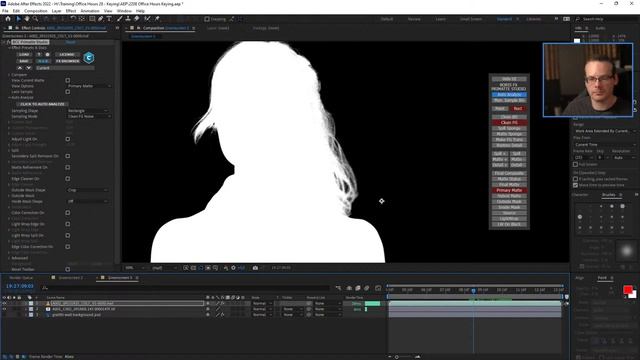The width and height of the screenshot is (640, 360).
Task: Toggle Lock Sample checkbox
Action: [x=68, y=92]
